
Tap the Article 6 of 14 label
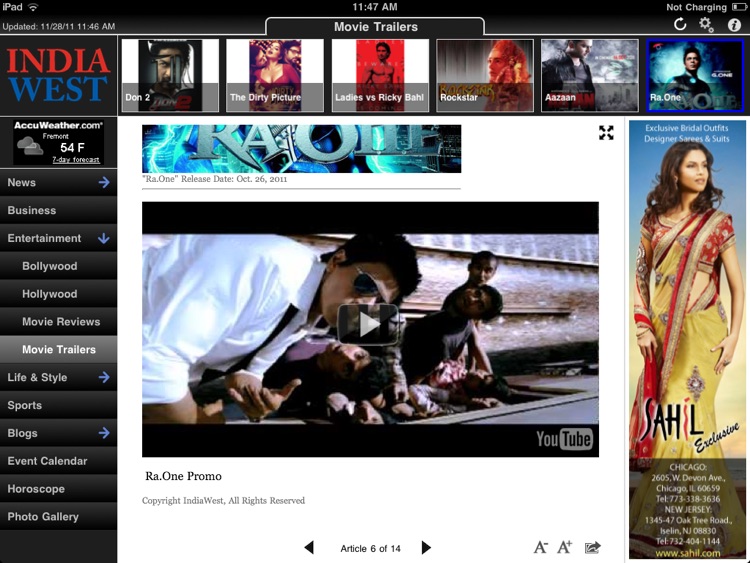point(370,549)
